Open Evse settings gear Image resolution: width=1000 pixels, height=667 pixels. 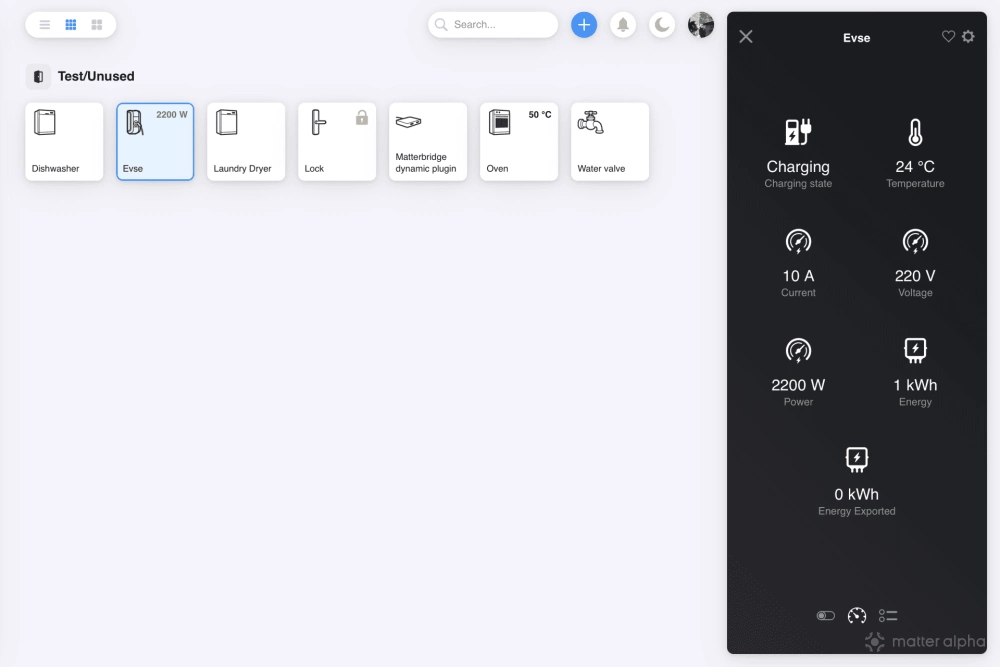[968, 37]
